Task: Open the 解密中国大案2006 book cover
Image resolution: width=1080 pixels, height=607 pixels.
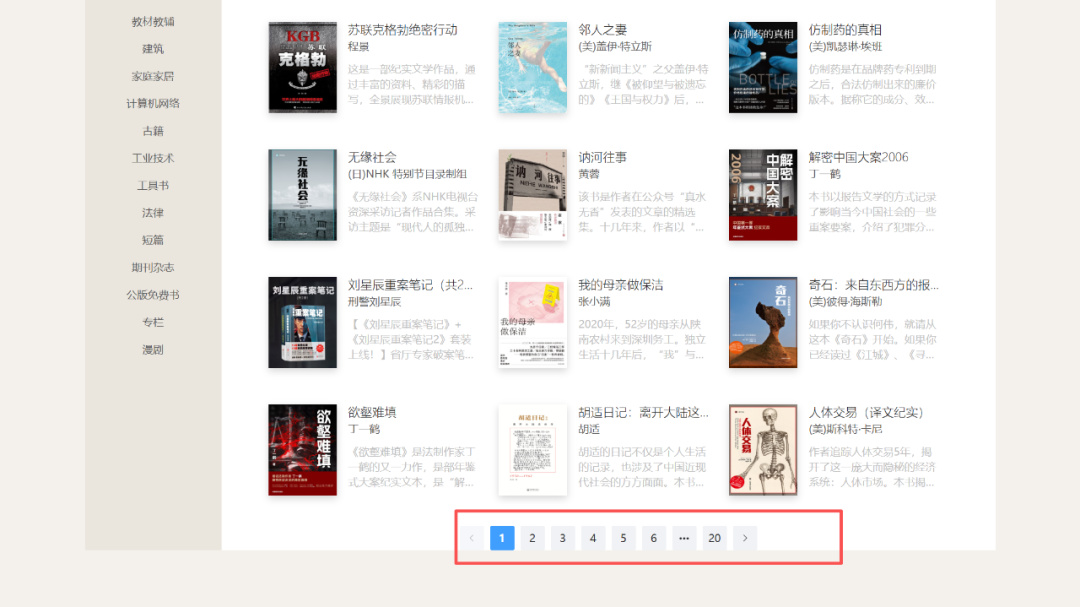Action: pos(763,195)
